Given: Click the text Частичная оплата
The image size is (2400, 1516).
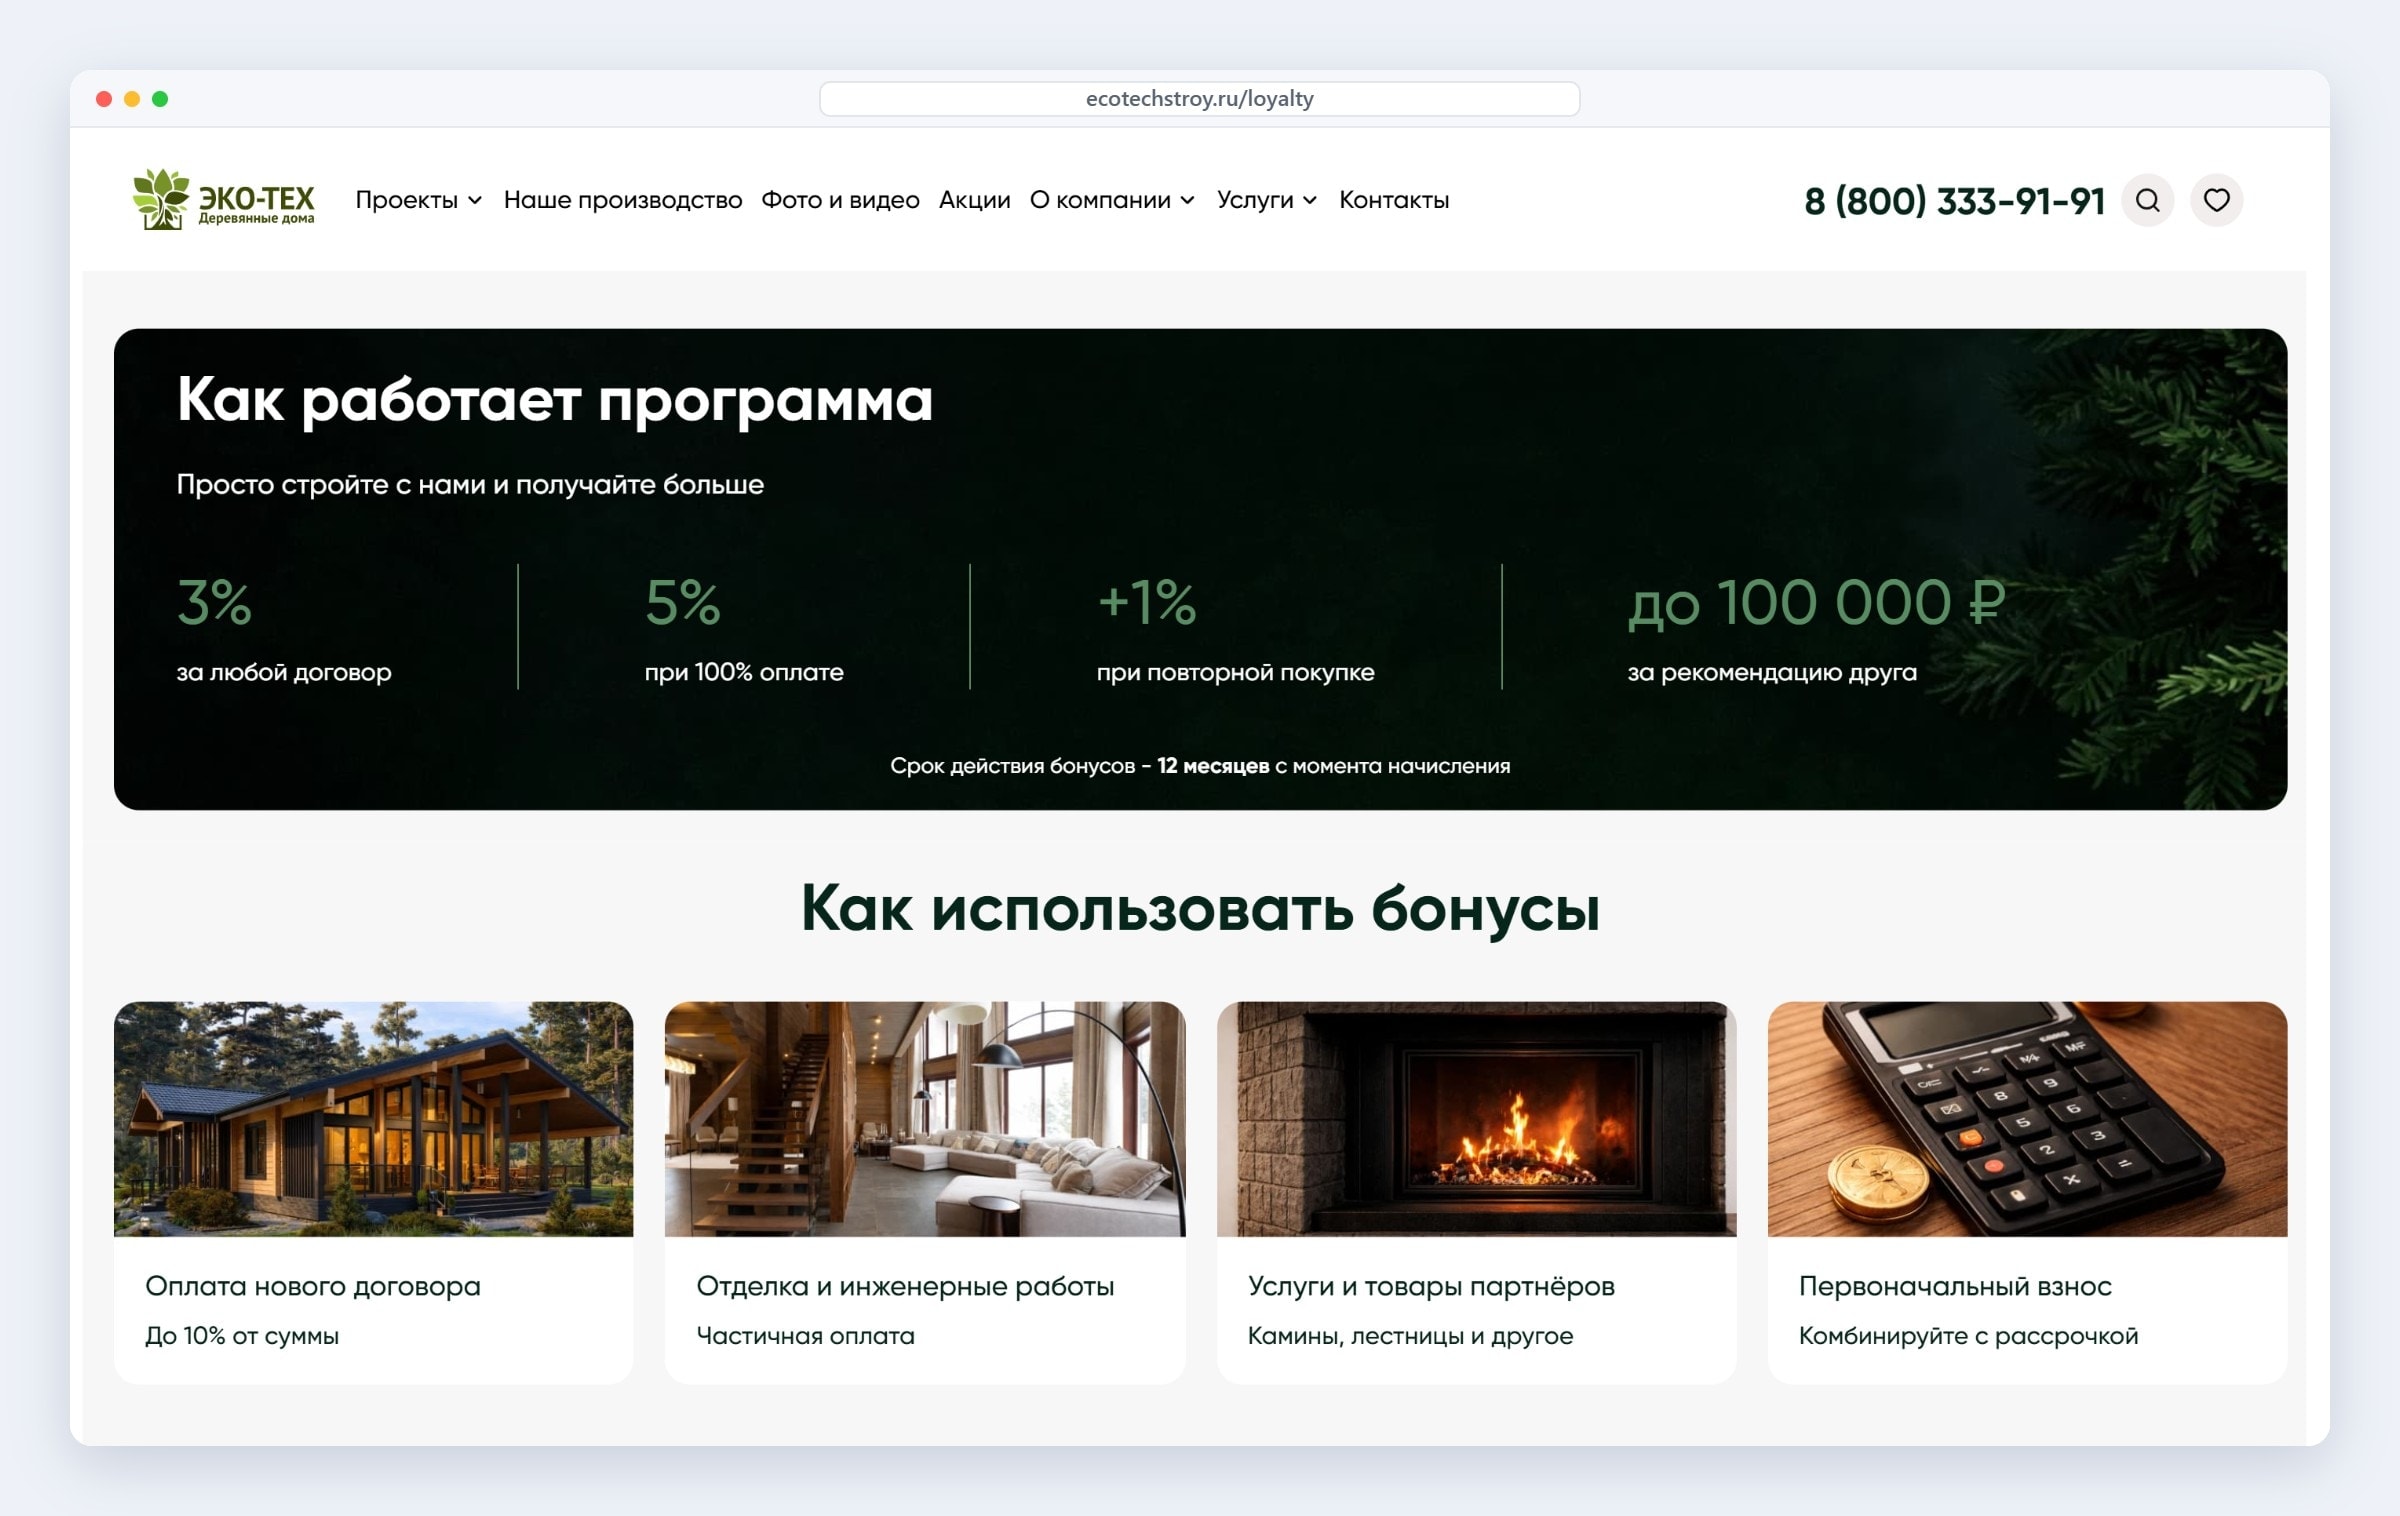Looking at the screenshot, I should point(805,1336).
